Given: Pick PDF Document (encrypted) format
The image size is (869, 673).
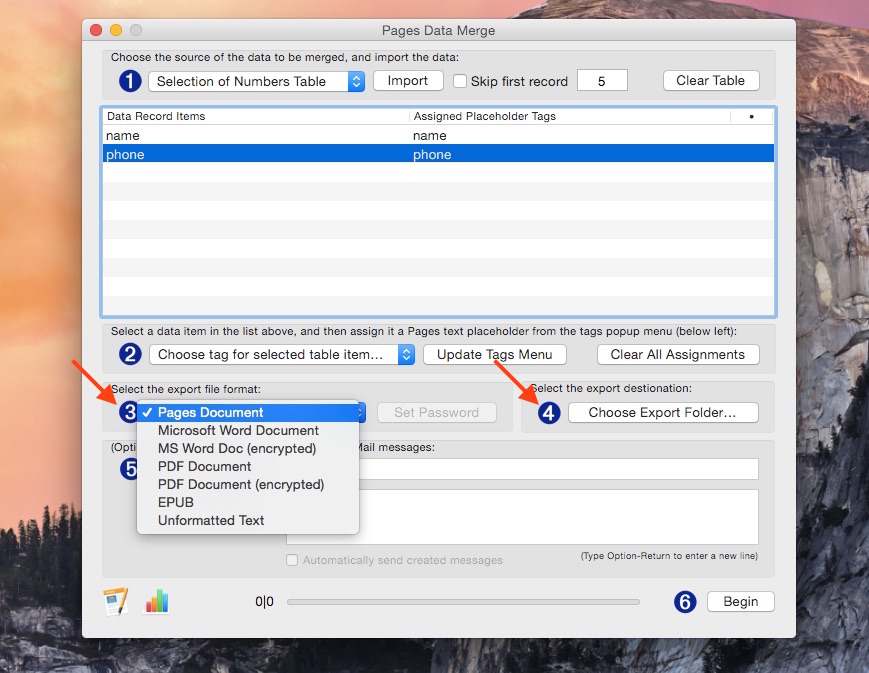Looking at the screenshot, I should 248,485.
